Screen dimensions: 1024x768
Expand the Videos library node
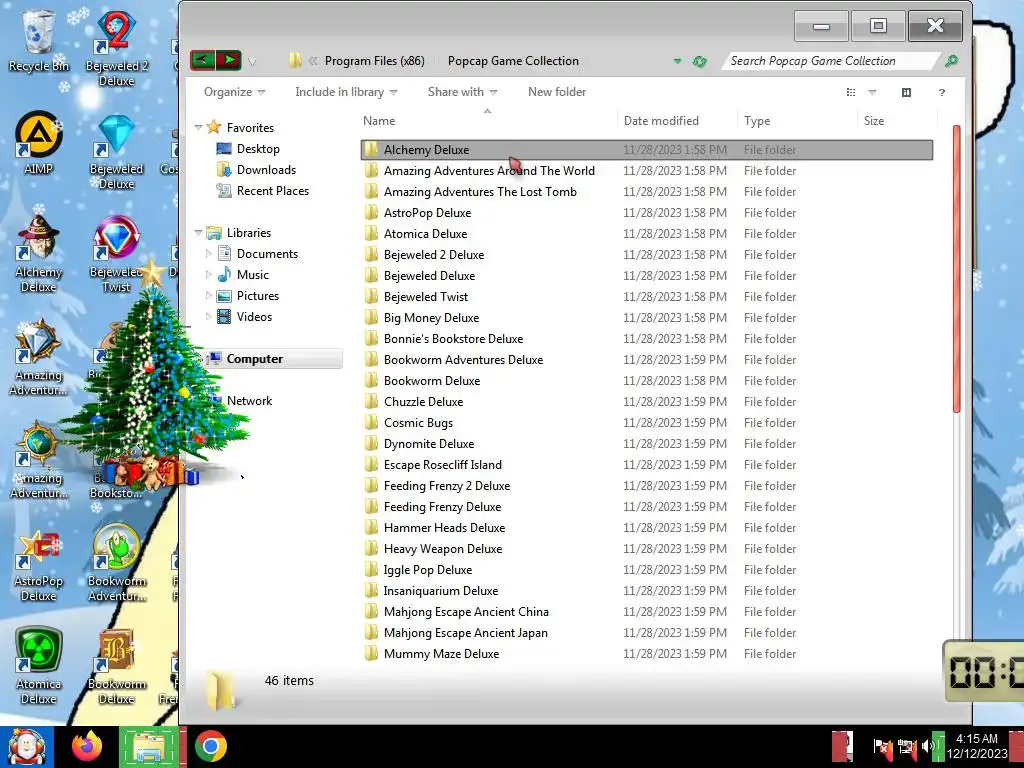[x=209, y=317]
